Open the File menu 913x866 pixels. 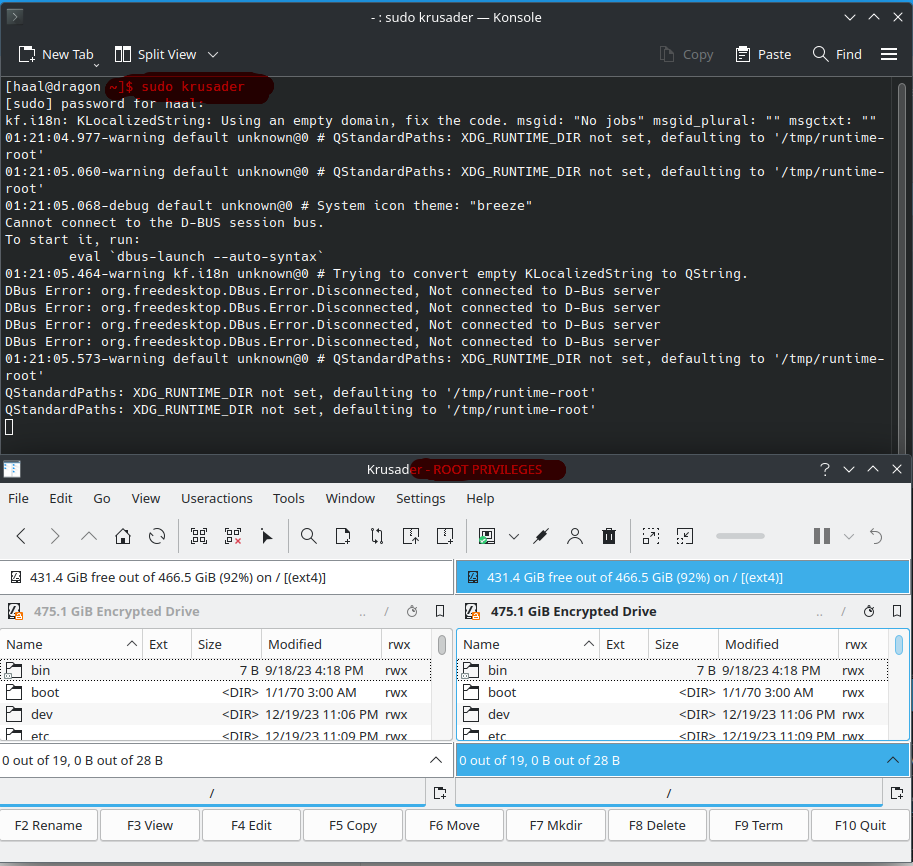click(x=18, y=499)
